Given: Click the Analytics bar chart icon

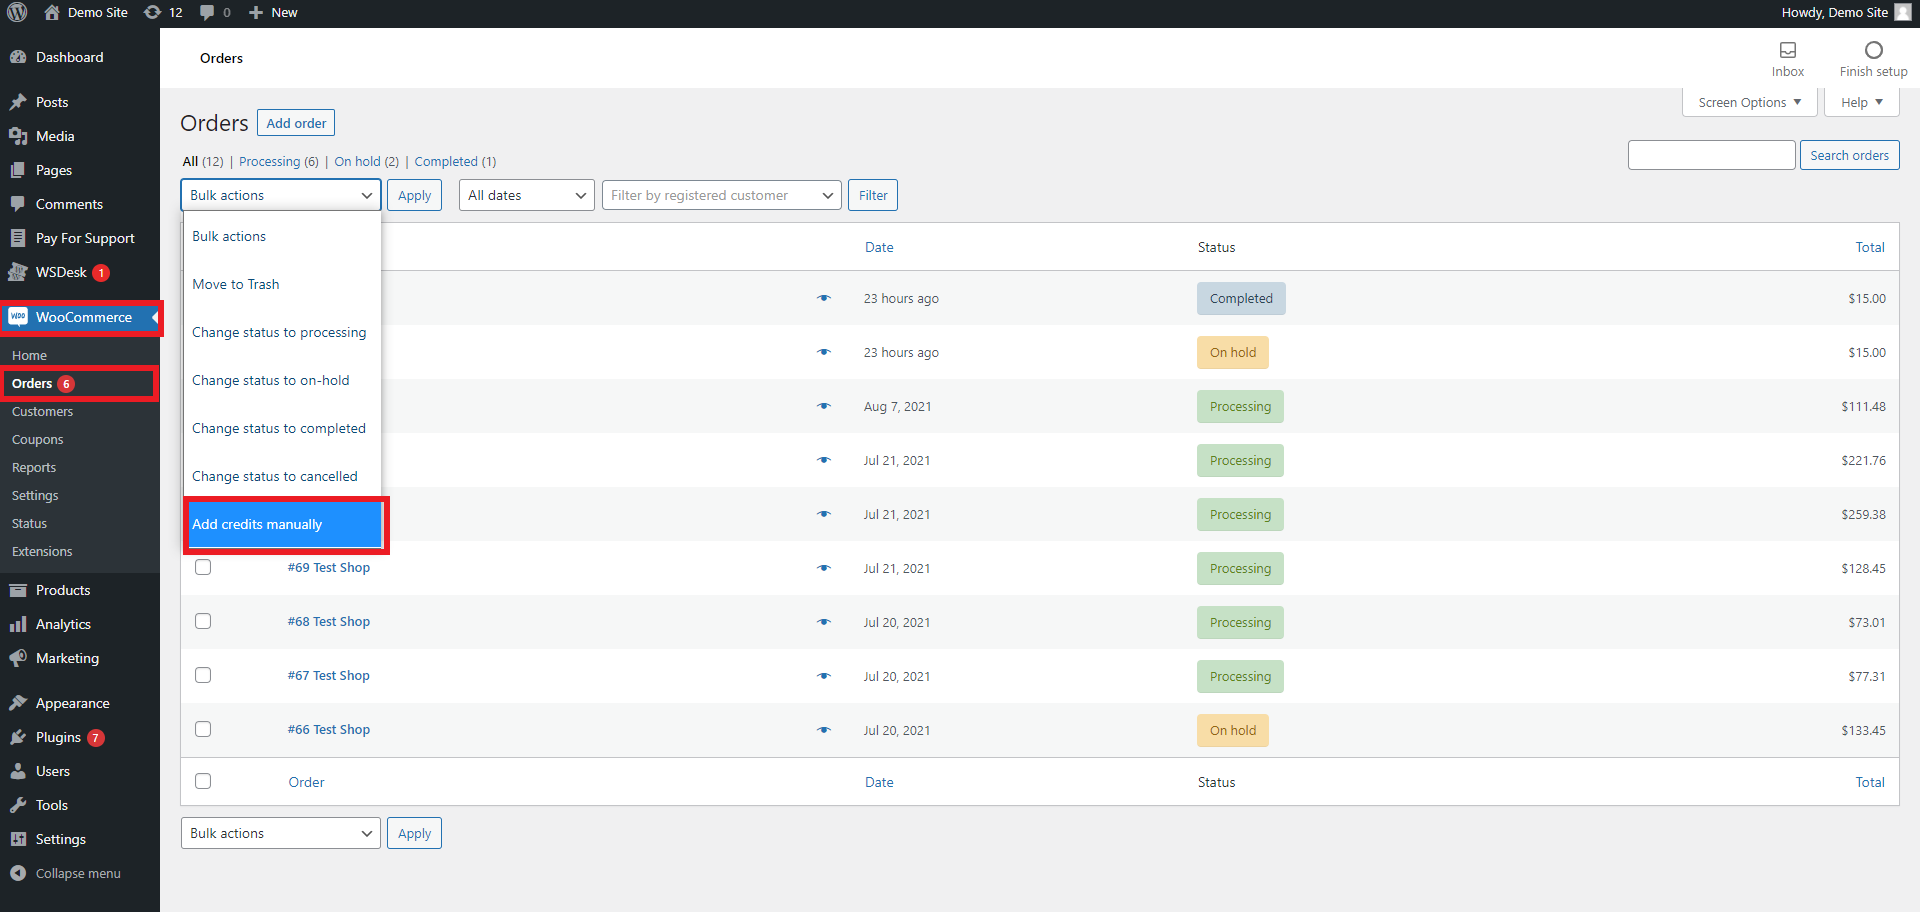Looking at the screenshot, I should click(18, 624).
